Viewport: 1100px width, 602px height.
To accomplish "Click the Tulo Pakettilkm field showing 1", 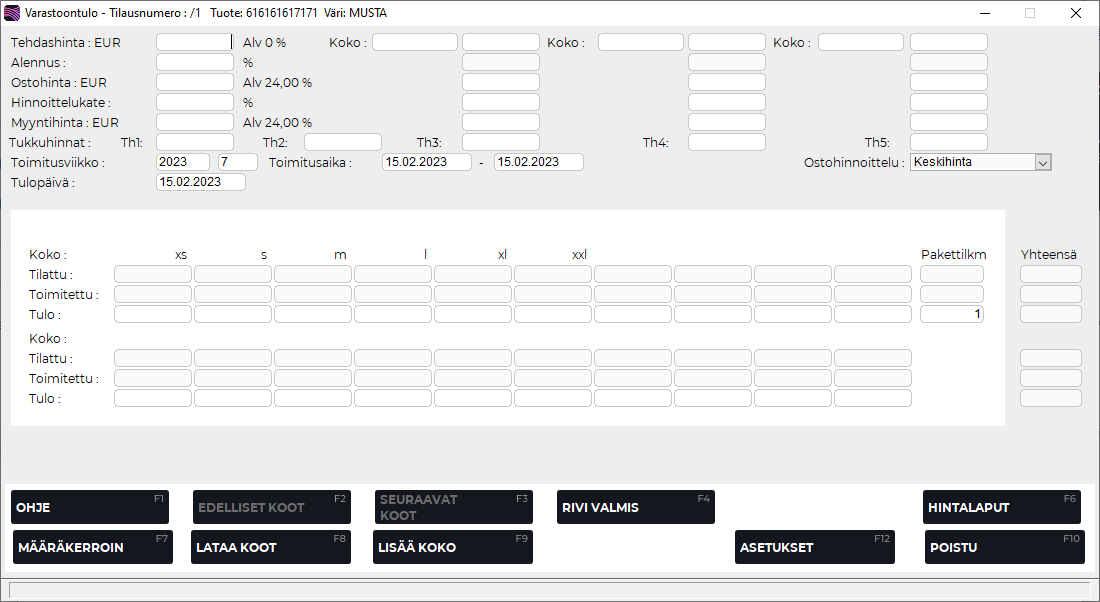I will point(951,314).
